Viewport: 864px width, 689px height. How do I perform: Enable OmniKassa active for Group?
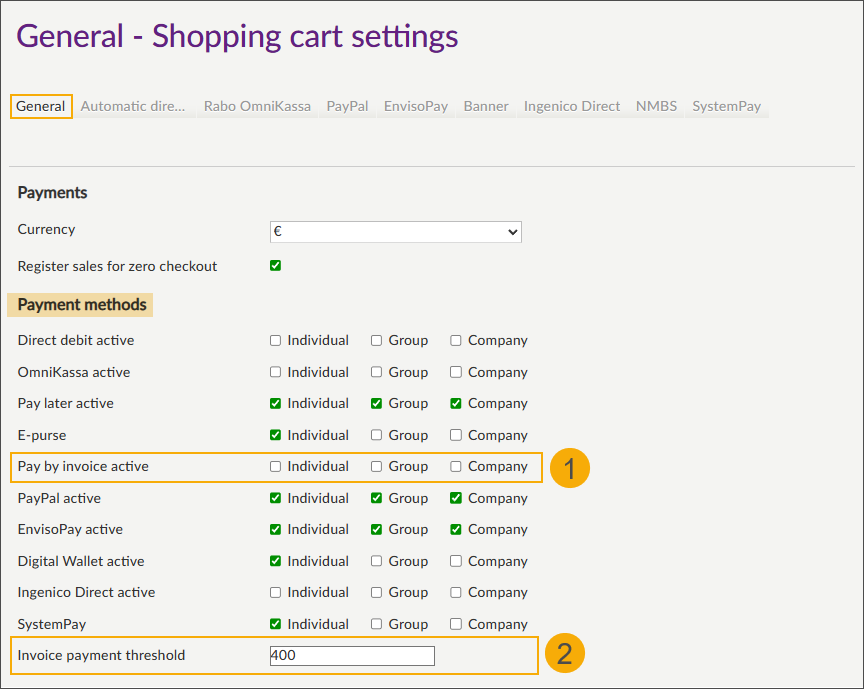377,372
